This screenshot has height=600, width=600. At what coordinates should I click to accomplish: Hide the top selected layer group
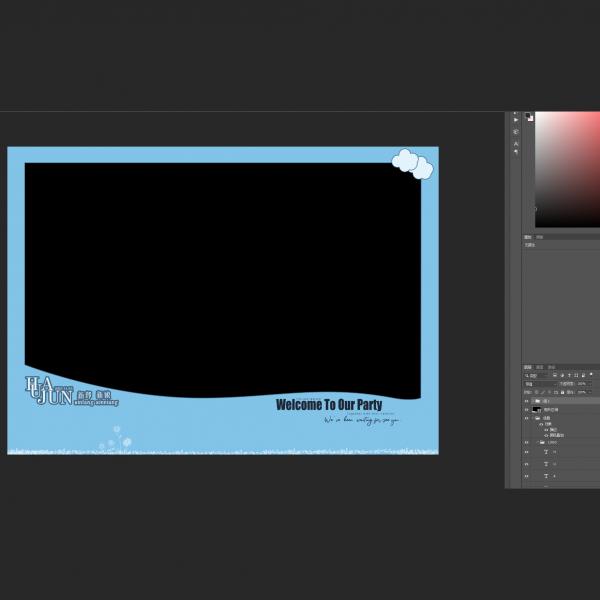pyautogui.click(x=527, y=401)
